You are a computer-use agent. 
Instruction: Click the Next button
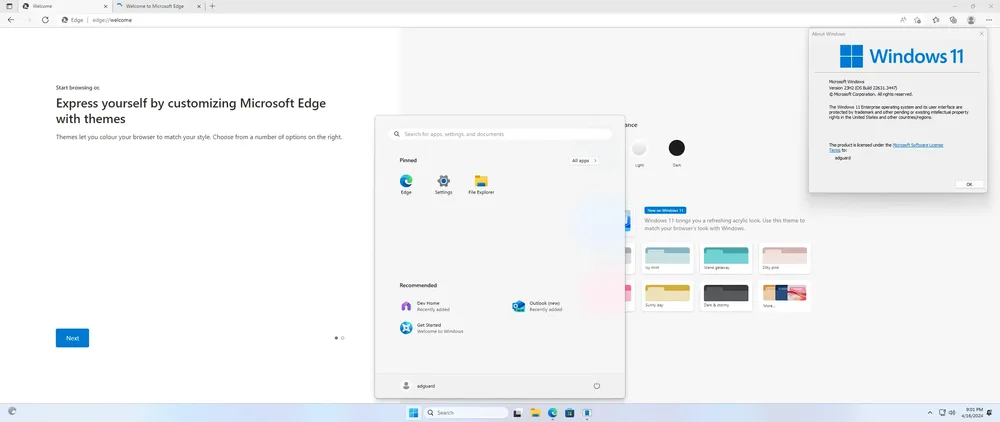72,338
